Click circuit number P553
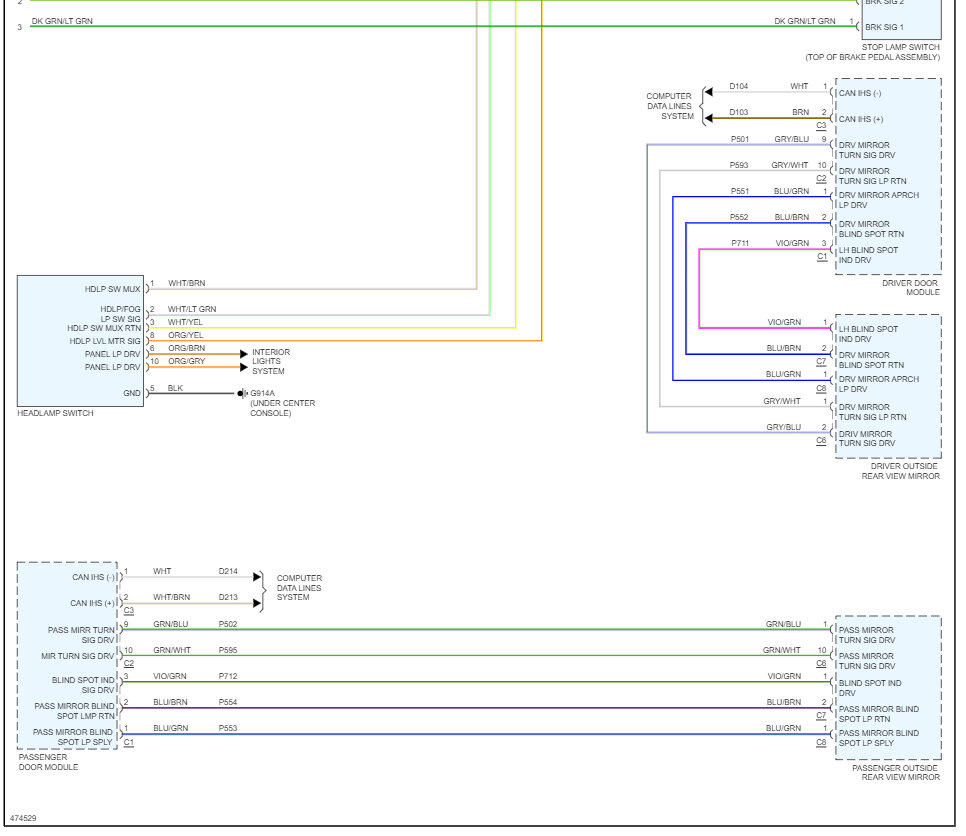The width and height of the screenshot is (966, 836). pos(228,728)
